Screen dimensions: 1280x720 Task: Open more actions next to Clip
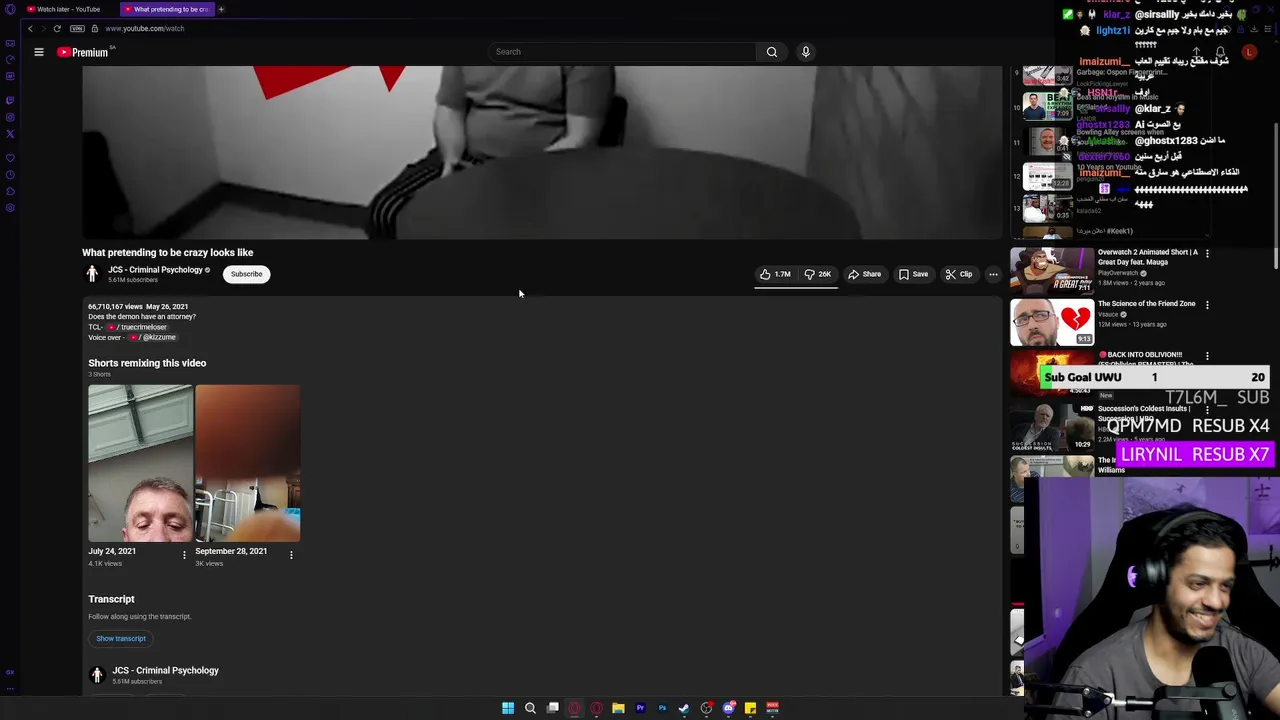[x=993, y=274]
